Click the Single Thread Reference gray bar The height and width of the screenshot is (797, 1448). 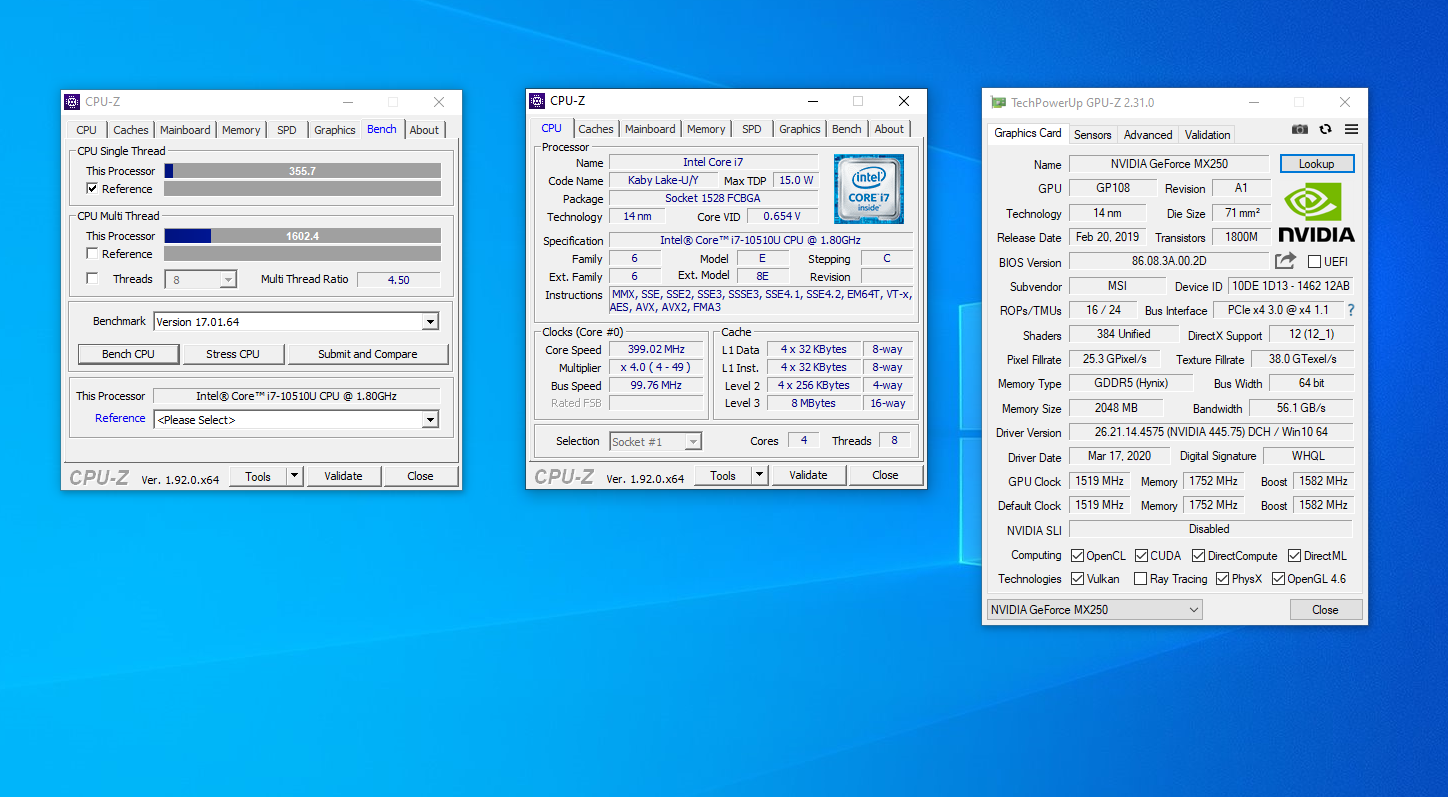(302, 189)
